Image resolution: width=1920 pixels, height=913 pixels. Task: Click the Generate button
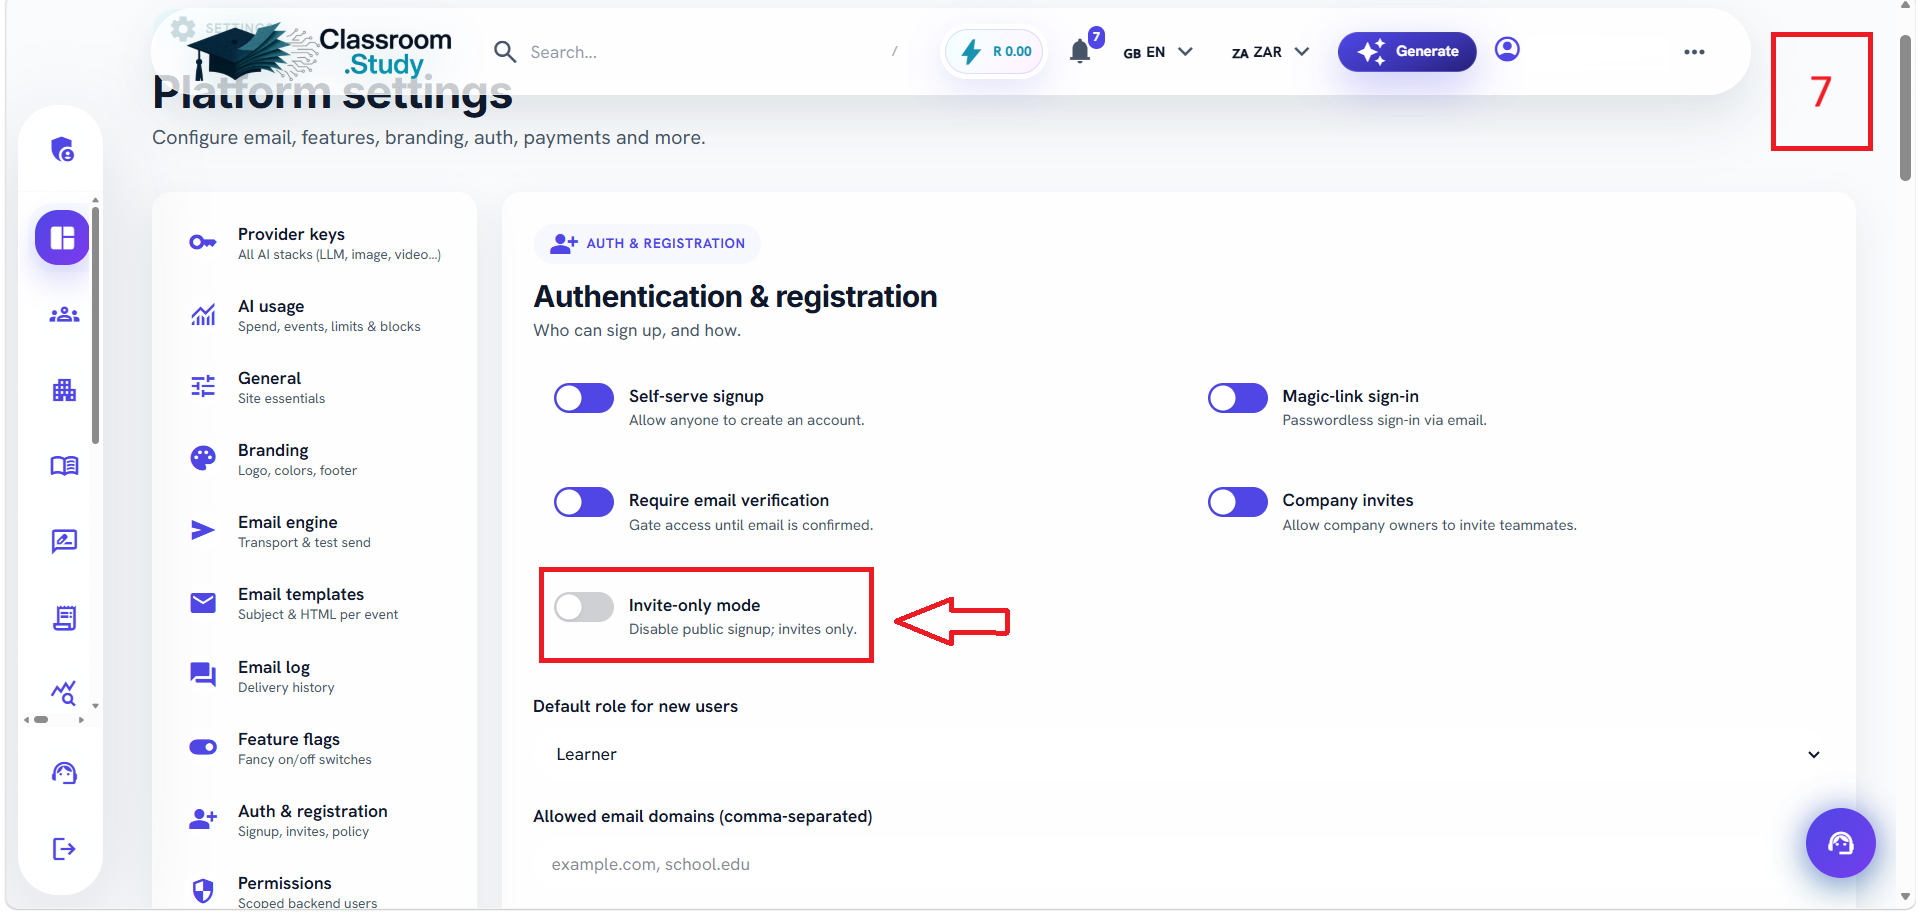[1407, 51]
